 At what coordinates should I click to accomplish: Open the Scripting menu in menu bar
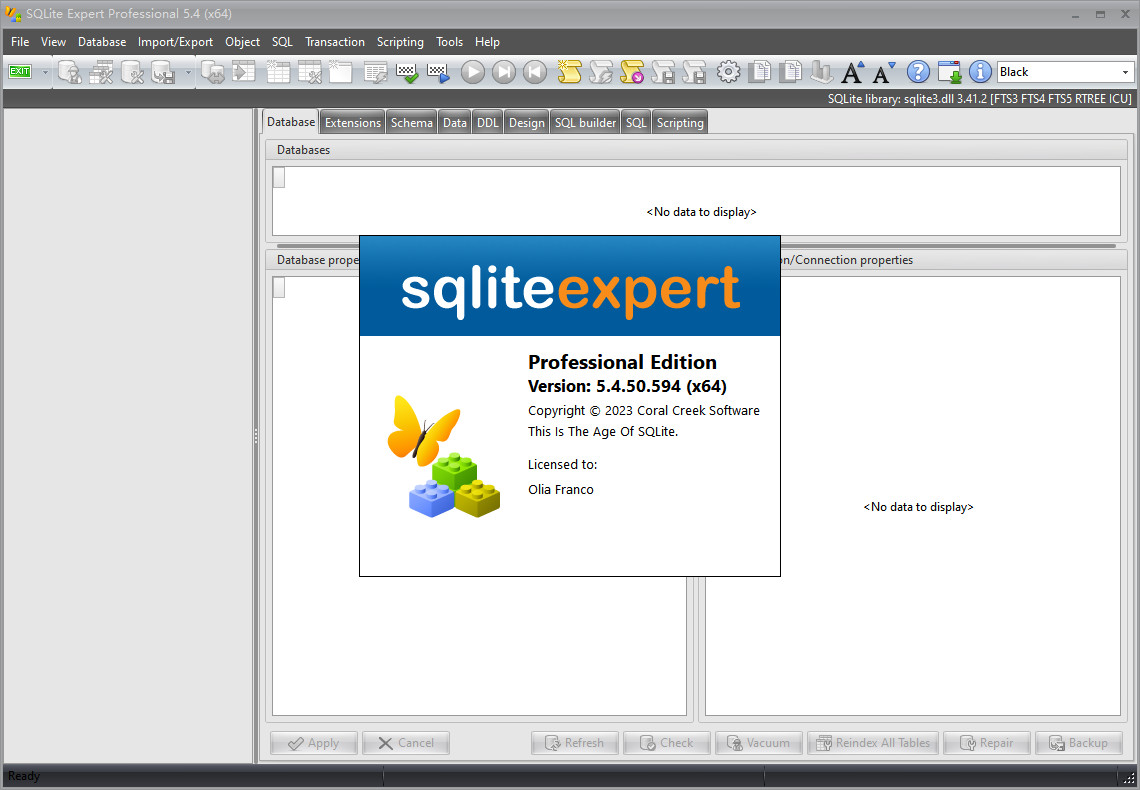(400, 42)
